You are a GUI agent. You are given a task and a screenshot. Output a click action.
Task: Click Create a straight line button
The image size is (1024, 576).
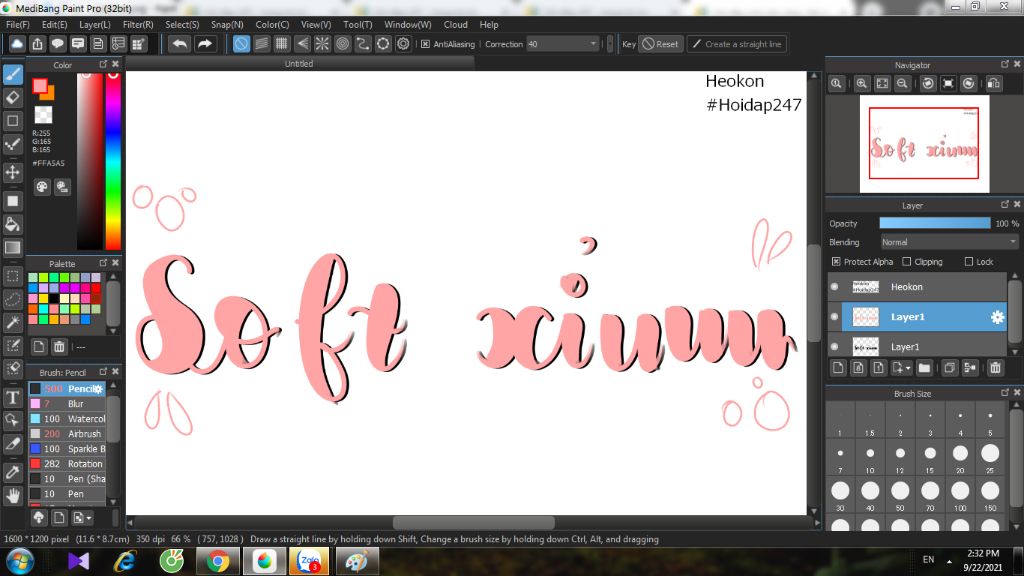pyautogui.click(x=736, y=44)
